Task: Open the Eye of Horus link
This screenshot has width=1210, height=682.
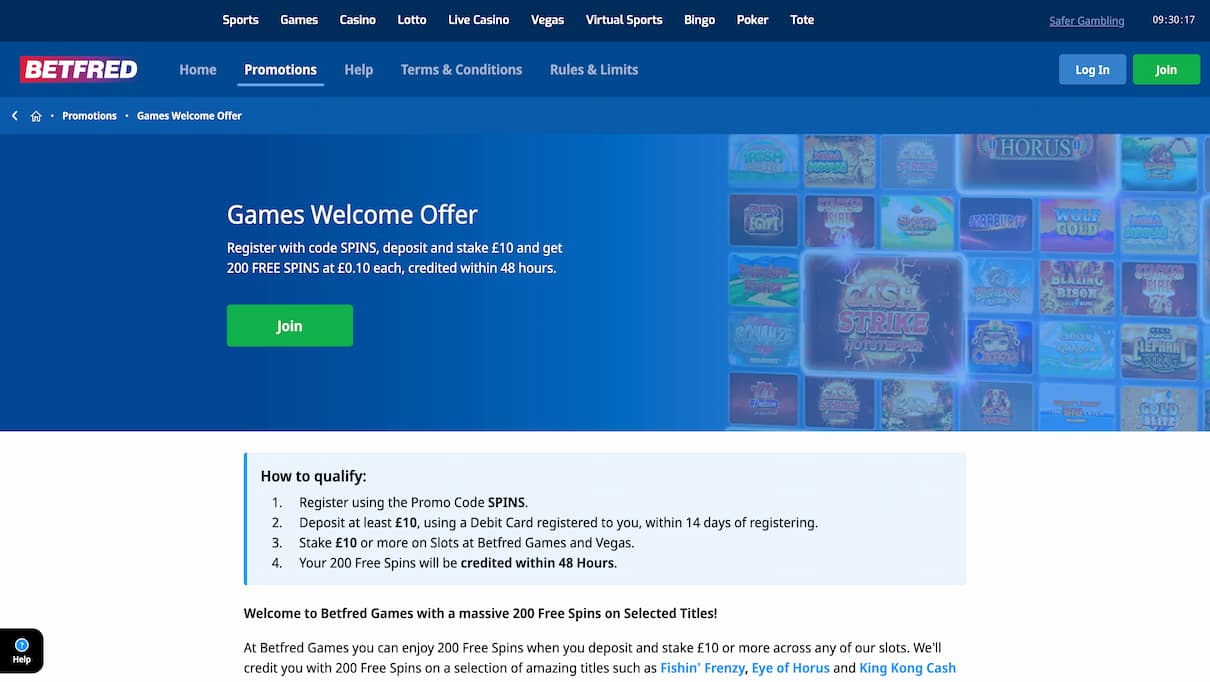Action: pyautogui.click(x=790, y=668)
